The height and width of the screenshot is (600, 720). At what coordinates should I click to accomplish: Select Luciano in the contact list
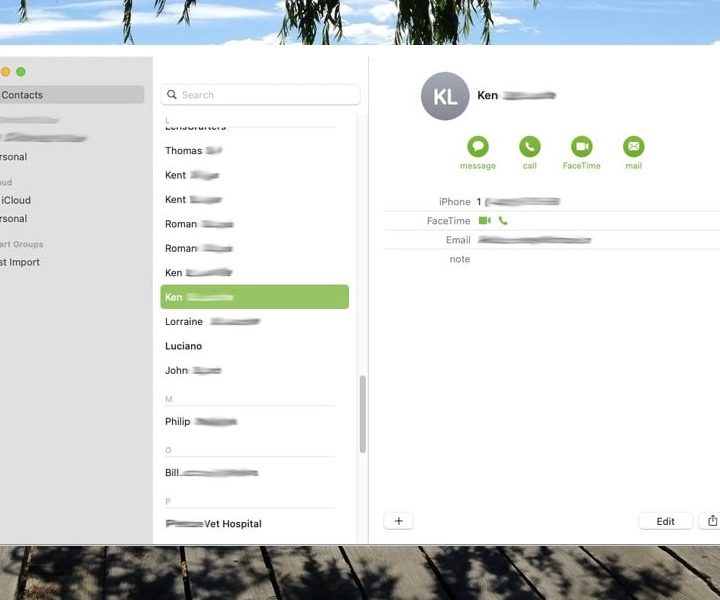point(184,346)
